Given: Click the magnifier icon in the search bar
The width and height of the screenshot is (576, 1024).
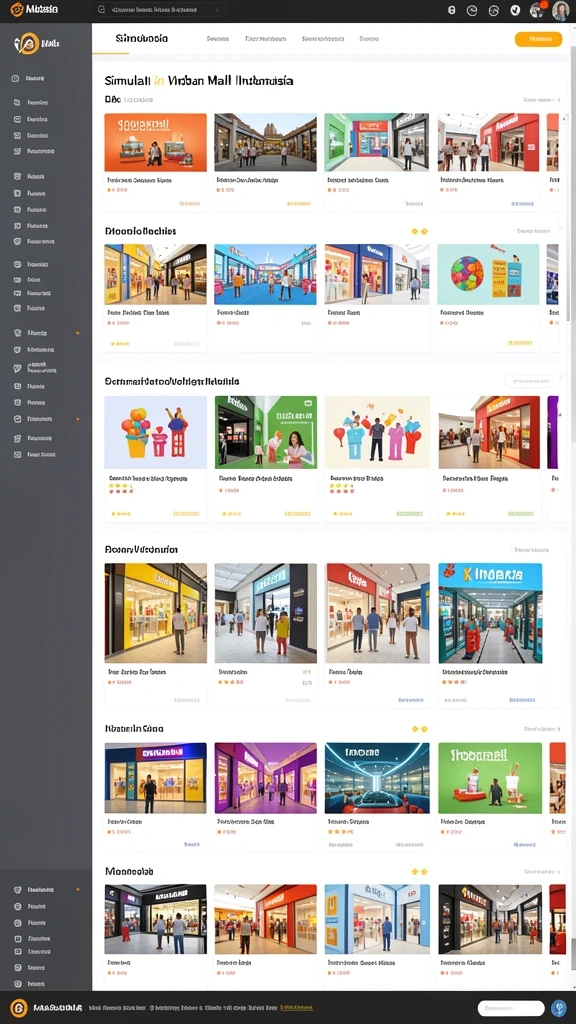Looking at the screenshot, I should pyautogui.click(x=101, y=10).
